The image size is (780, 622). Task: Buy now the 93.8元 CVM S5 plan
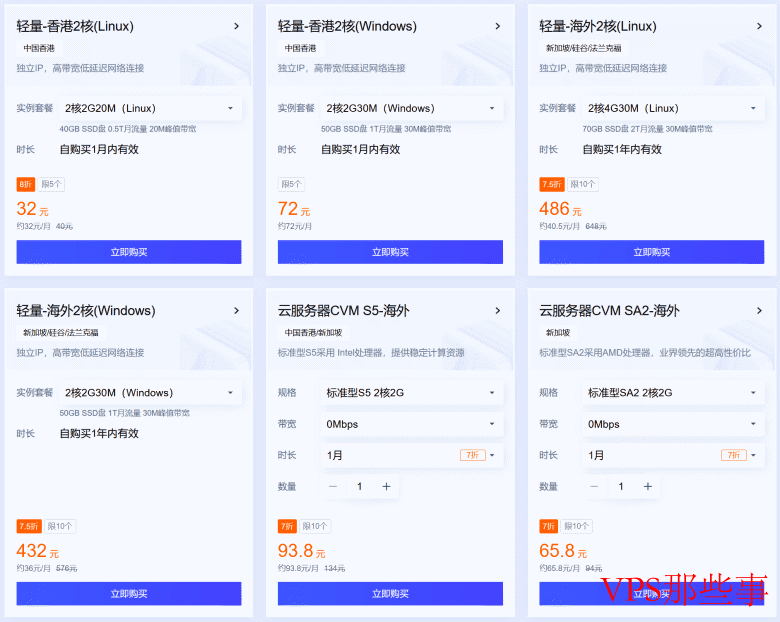pos(390,594)
